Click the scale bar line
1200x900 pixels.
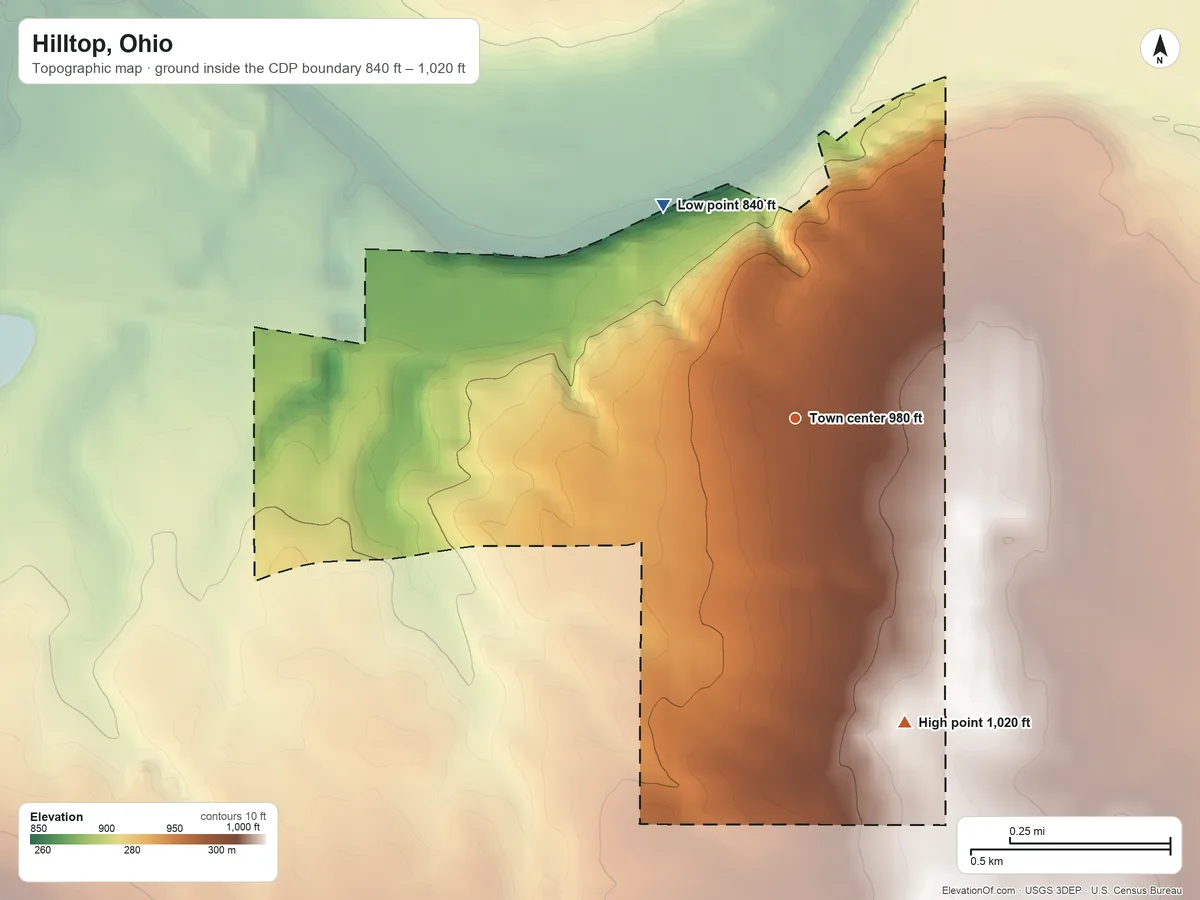[1070, 848]
